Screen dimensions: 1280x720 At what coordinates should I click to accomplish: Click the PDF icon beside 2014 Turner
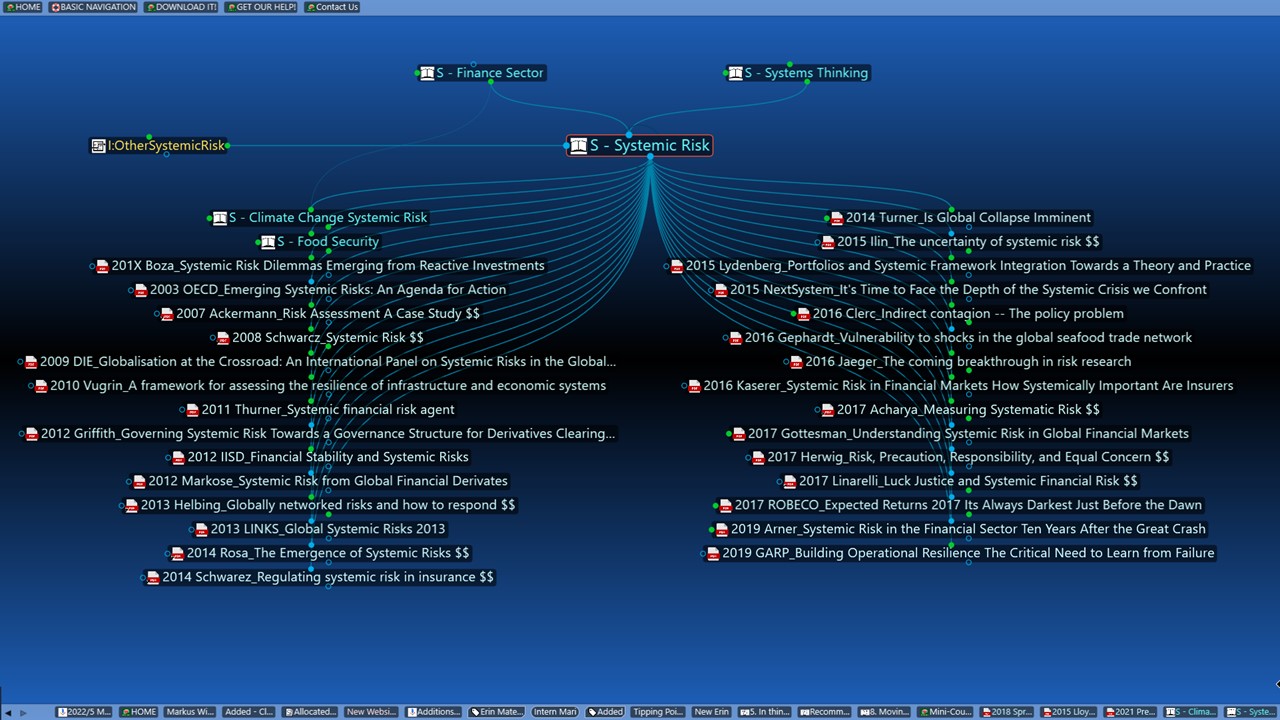point(836,218)
